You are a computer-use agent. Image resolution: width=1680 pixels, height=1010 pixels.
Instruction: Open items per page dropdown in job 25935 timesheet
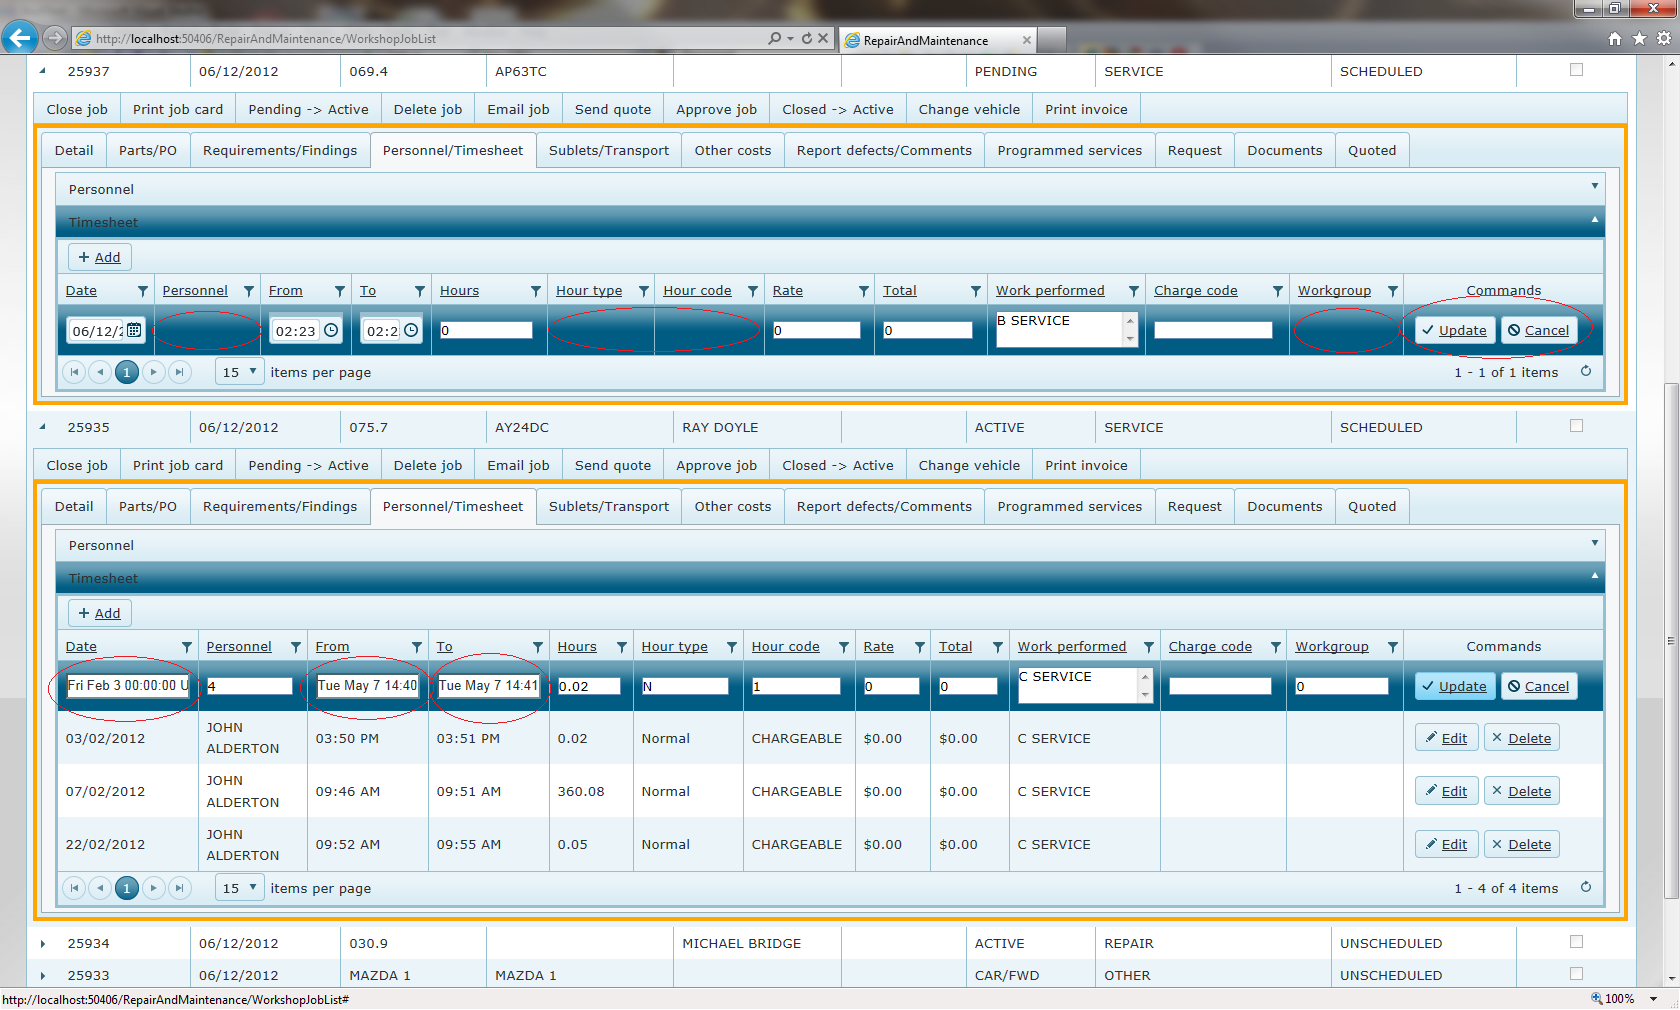pos(240,888)
